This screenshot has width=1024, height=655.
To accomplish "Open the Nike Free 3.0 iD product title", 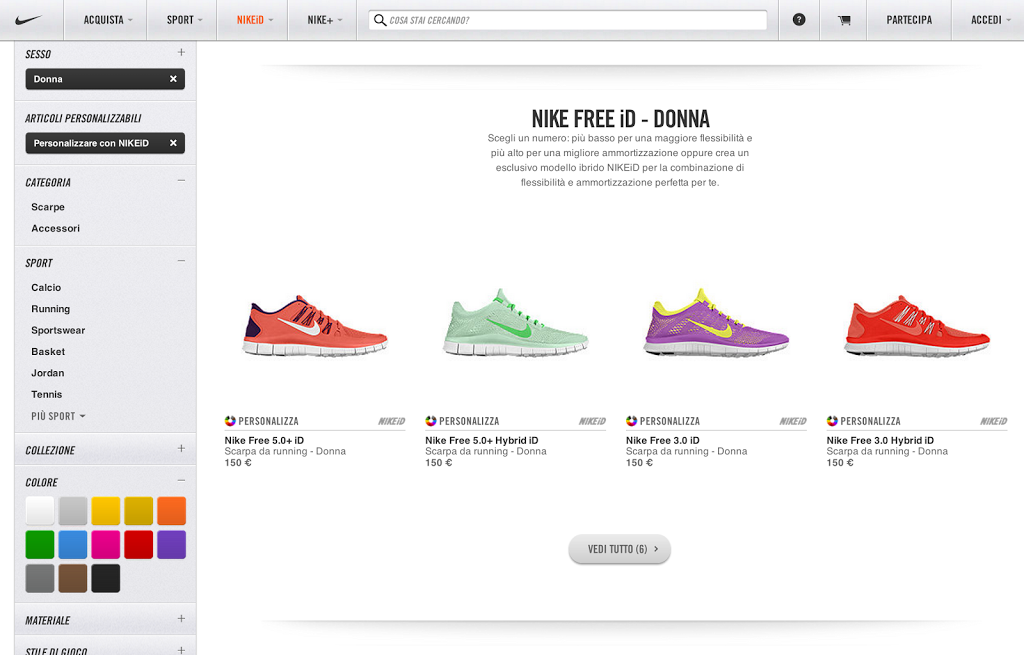I will pos(663,440).
